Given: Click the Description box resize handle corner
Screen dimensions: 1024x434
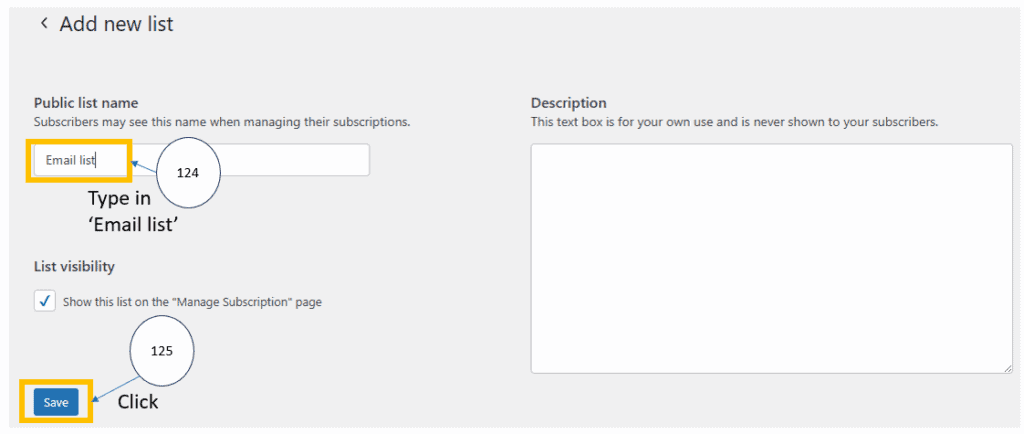Looking at the screenshot, I should coord(1007,367).
